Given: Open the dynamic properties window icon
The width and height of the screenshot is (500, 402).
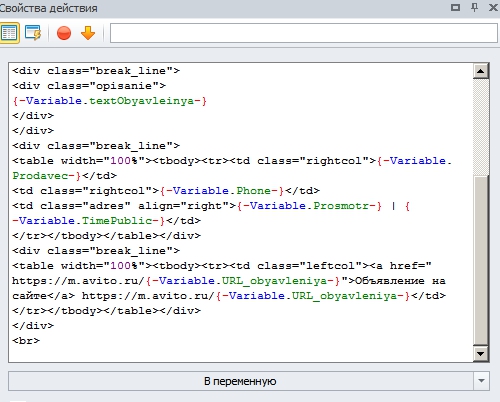Looking at the screenshot, I should [33, 33].
